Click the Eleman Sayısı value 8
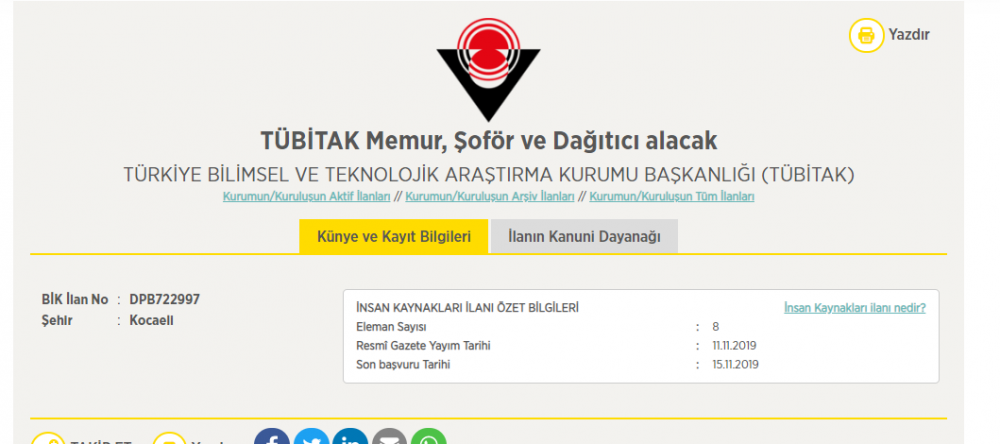The width and height of the screenshot is (1000, 444). (716, 327)
